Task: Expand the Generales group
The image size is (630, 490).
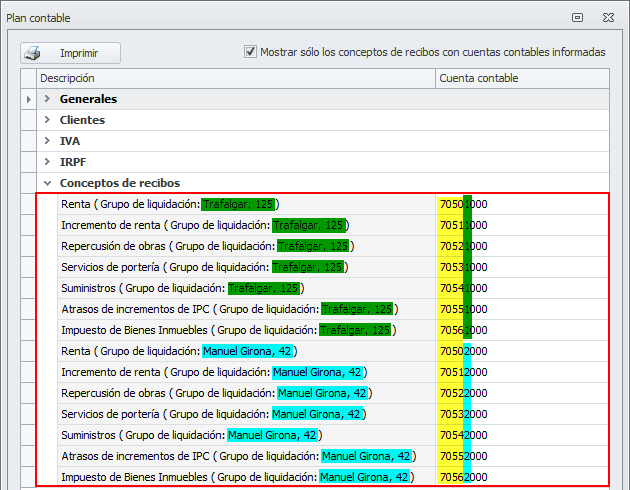Action: [x=47, y=99]
